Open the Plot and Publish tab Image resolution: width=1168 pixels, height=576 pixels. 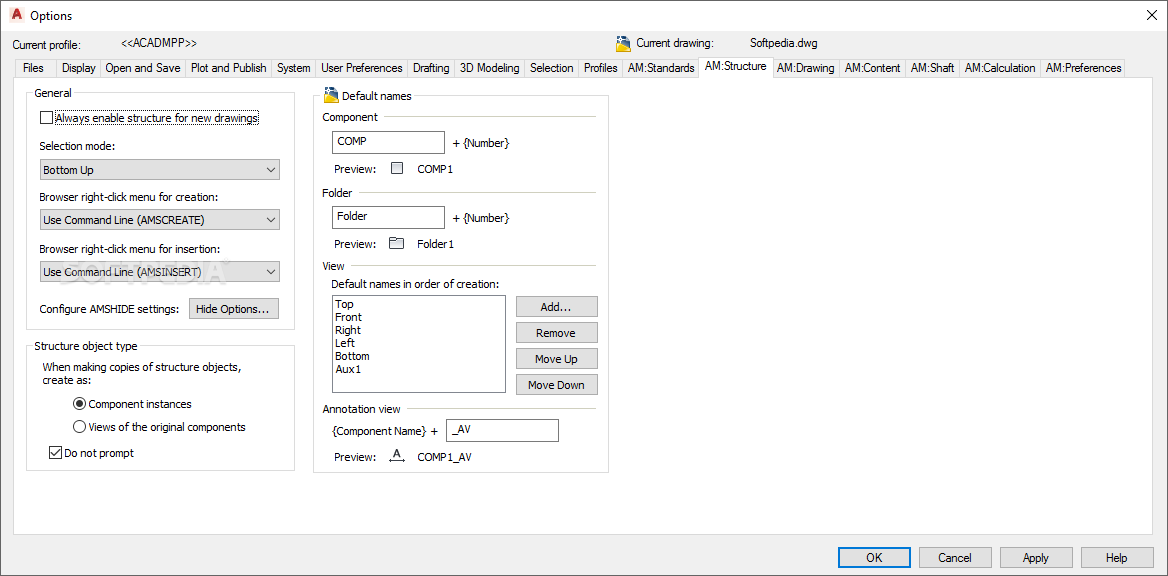point(229,68)
